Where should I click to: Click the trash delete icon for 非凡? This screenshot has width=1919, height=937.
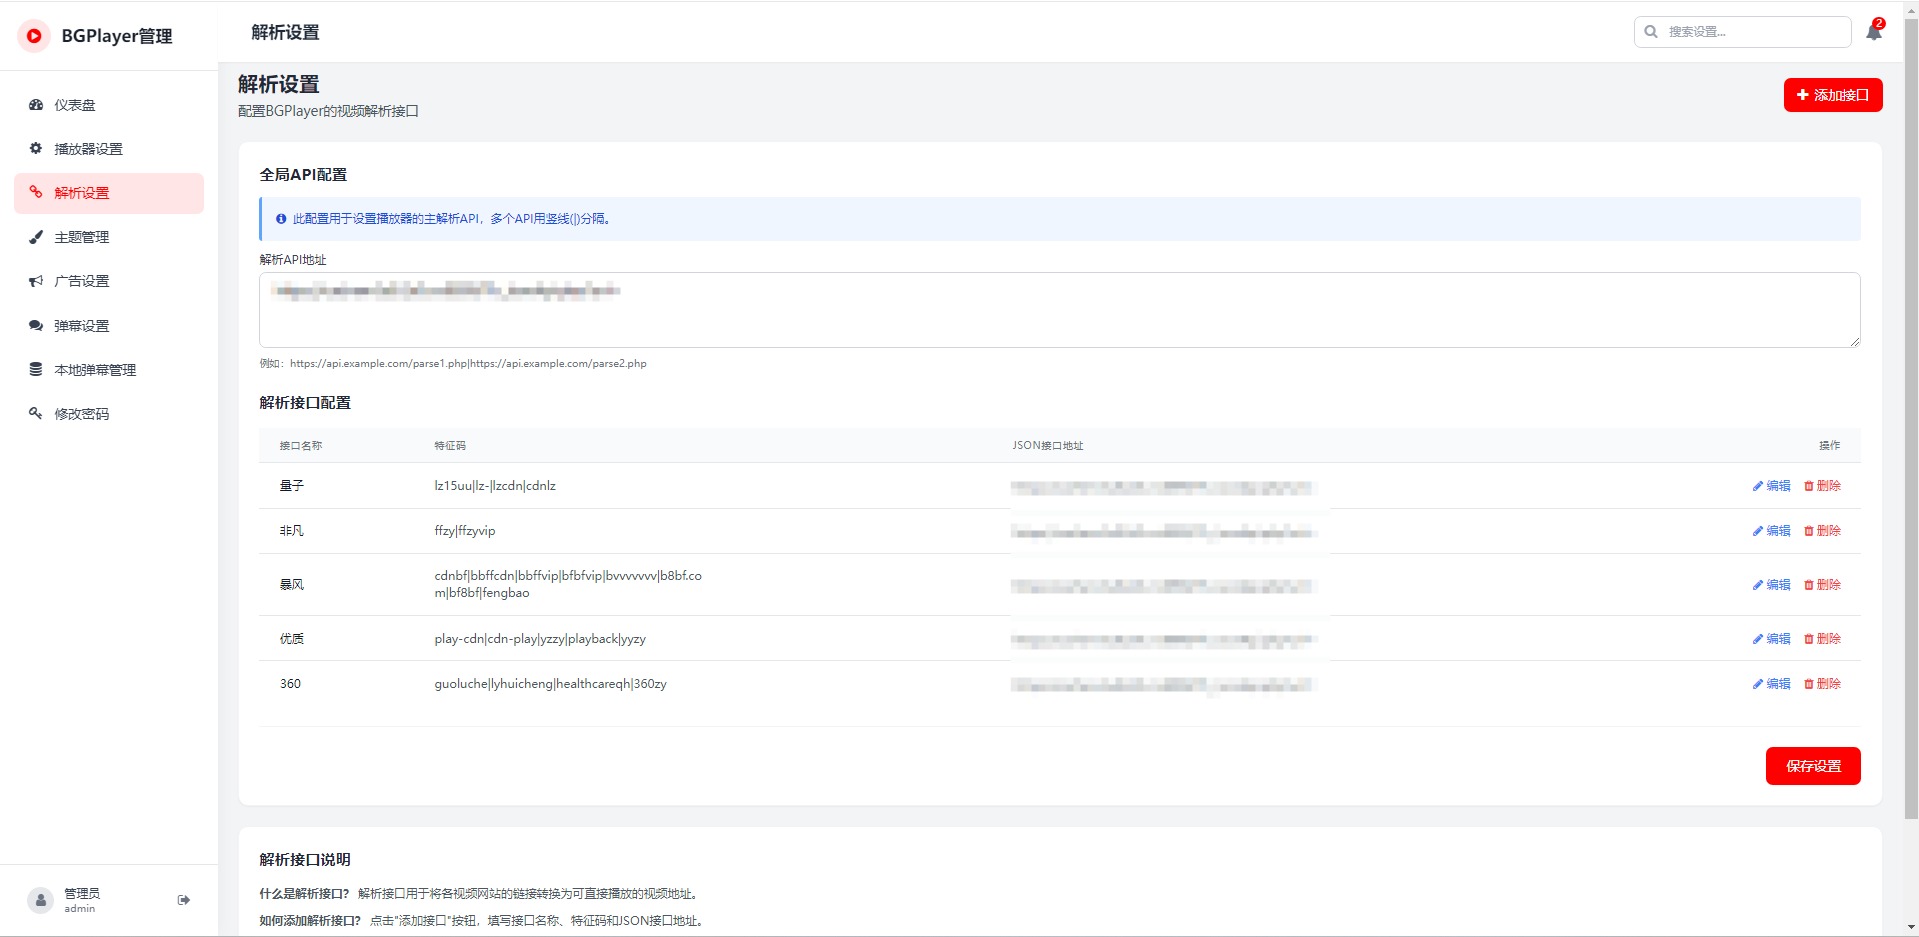tap(1809, 531)
